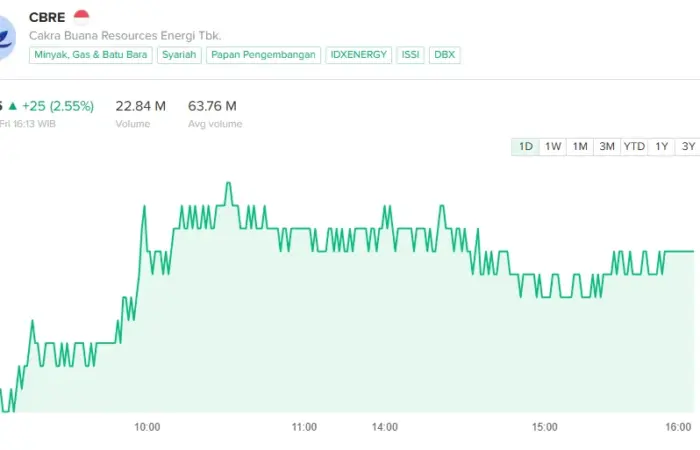
Task: Click the CBRE company logo icon
Action: click(6, 38)
